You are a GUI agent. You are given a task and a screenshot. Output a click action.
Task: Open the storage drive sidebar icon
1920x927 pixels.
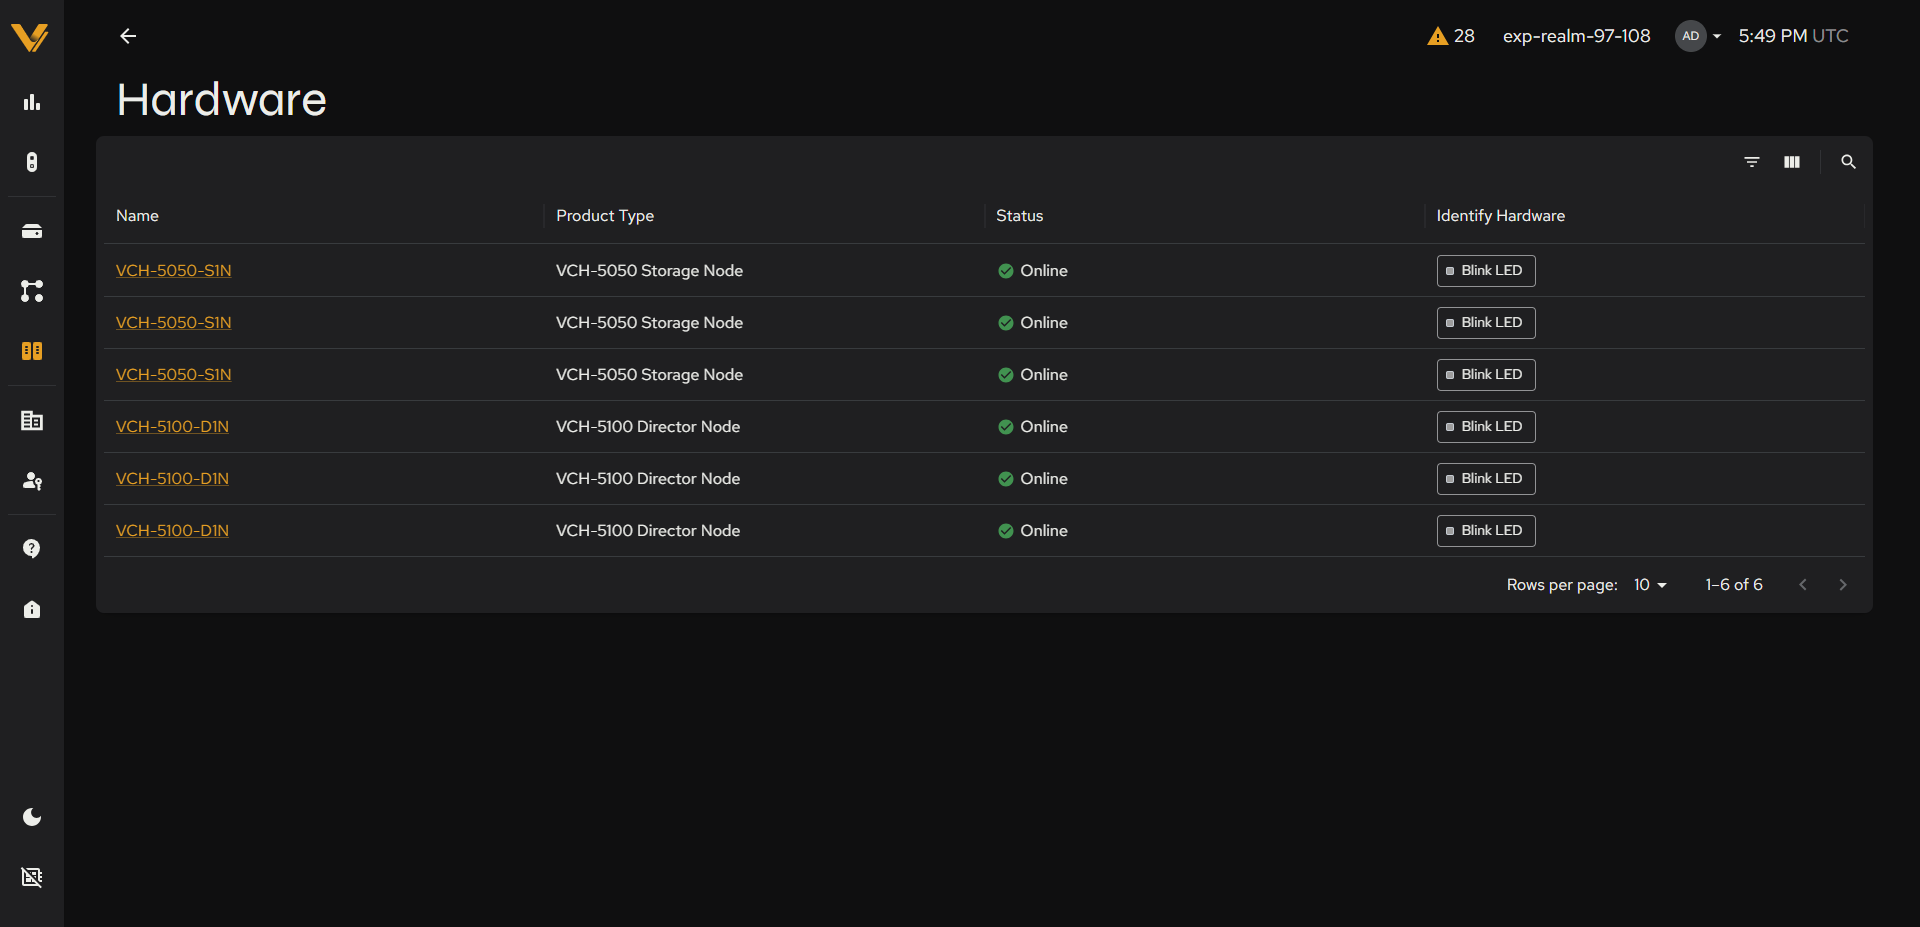[x=32, y=231]
